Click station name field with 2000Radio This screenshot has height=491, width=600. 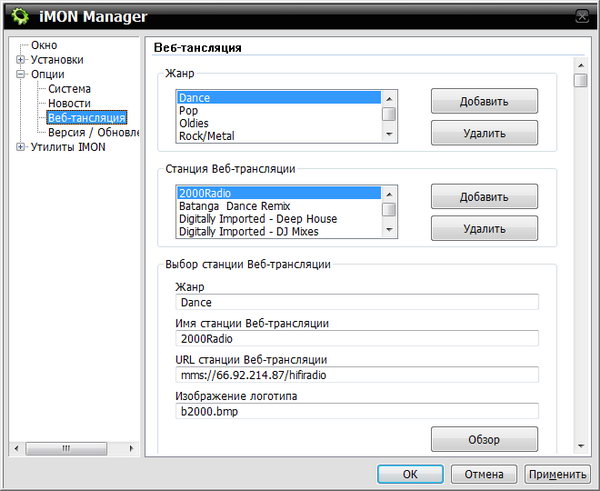click(357, 338)
